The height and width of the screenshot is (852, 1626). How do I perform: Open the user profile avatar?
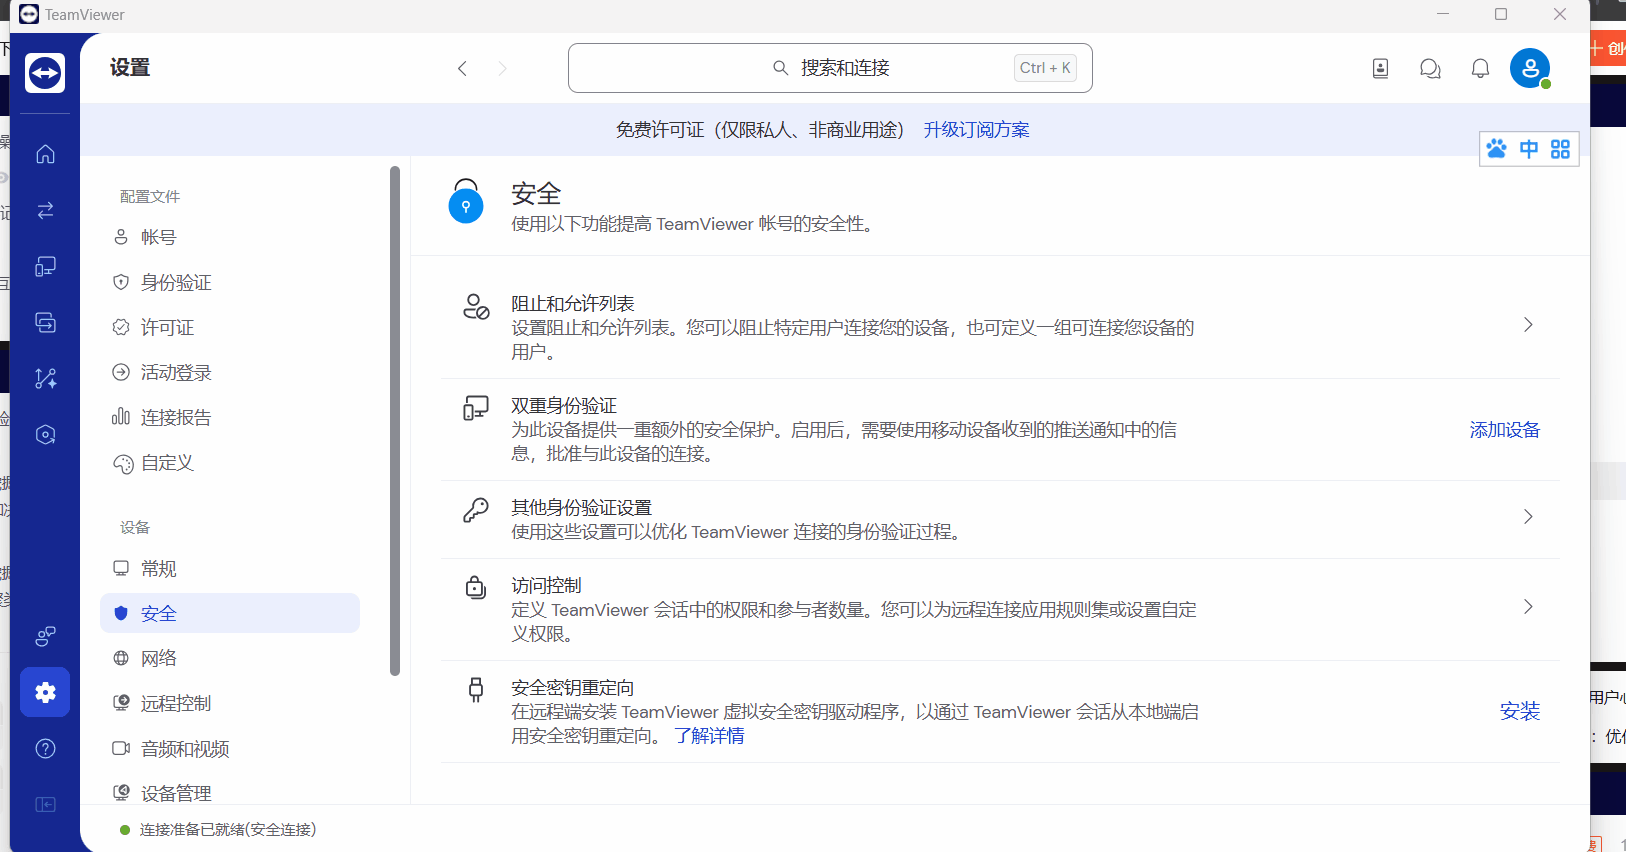pos(1530,68)
